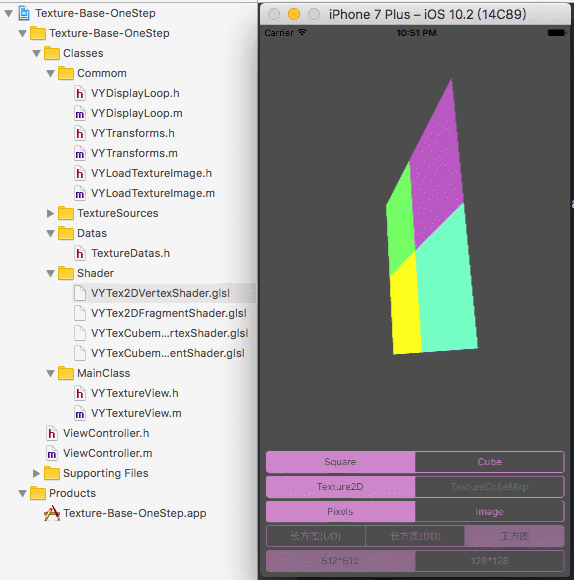Click the Wi-Fi icon in simulator status bar
574x580 pixels.
click(x=302, y=33)
